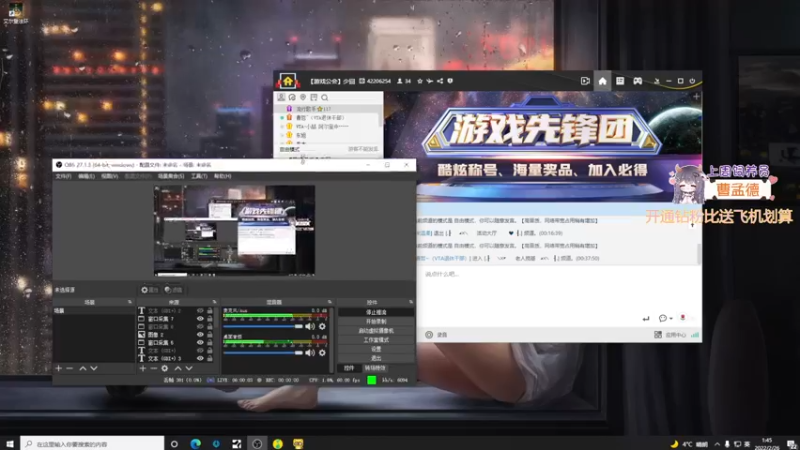Click YY shield icon next to share

click(x=450, y=81)
